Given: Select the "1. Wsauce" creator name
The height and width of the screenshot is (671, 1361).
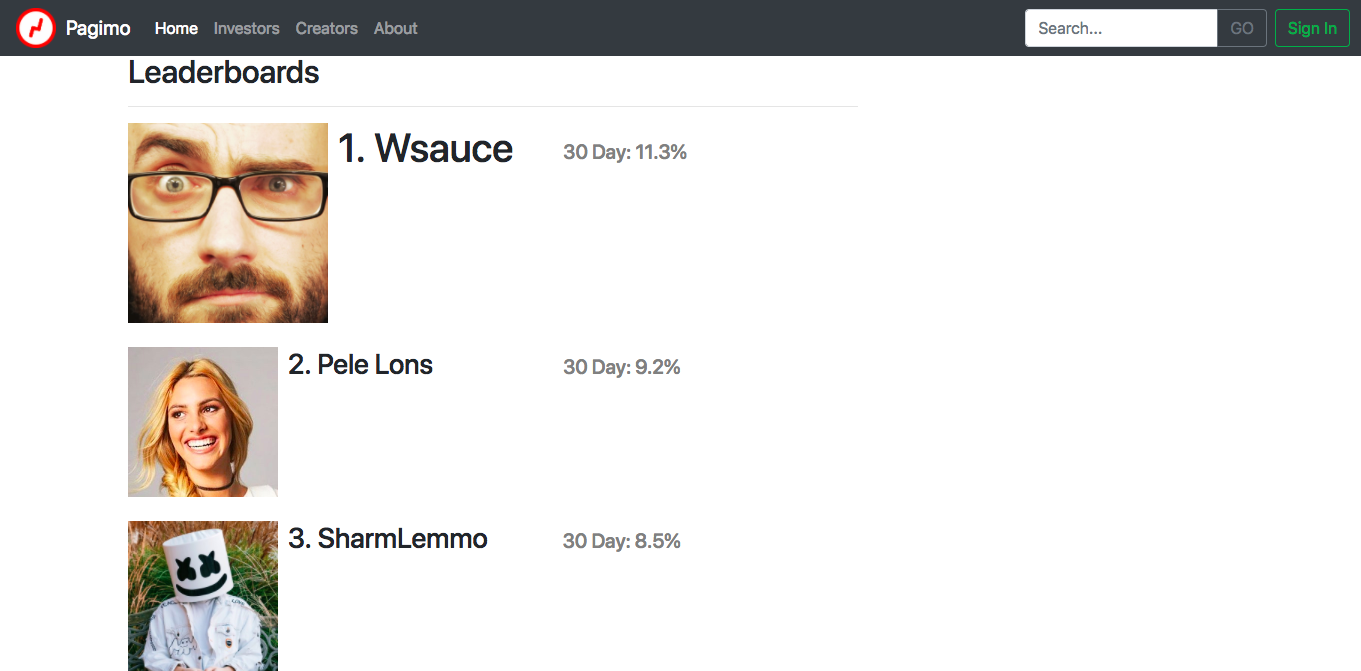Looking at the screenshot, I should coord(425,149).
